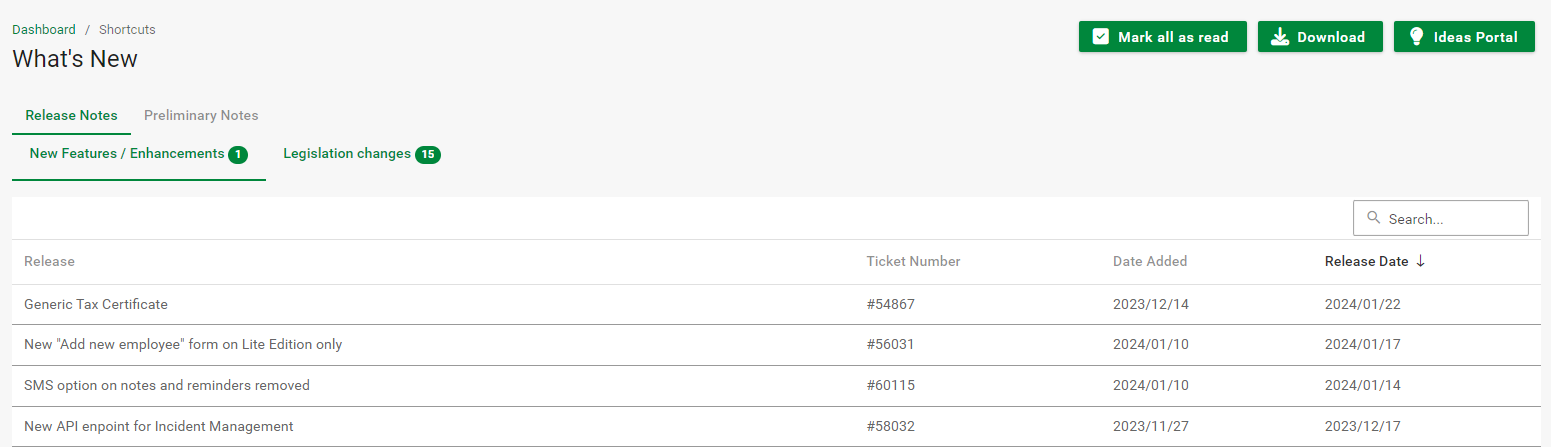Screen dimensions: 1551x447
Task: Go to the Dashboard breadcrumb link
Action: [44, 30]
